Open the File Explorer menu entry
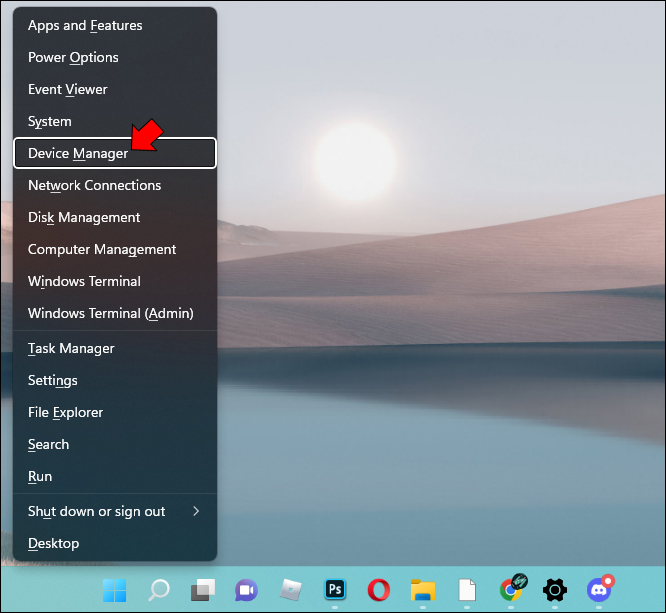The image size is (666, 613). tap(115, 412)
